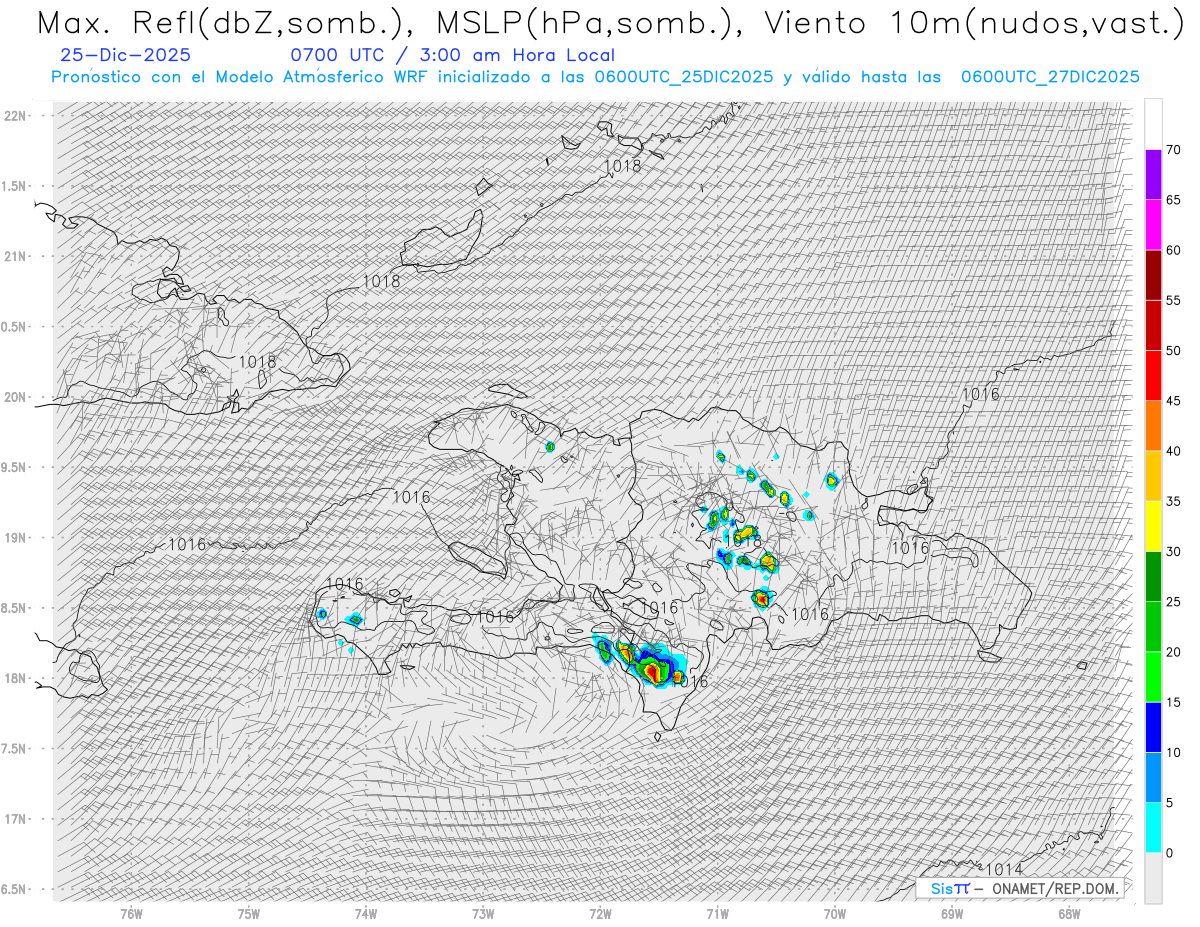
Task: Click the date label "25-Dic-2025"
Action: (126, 56)
